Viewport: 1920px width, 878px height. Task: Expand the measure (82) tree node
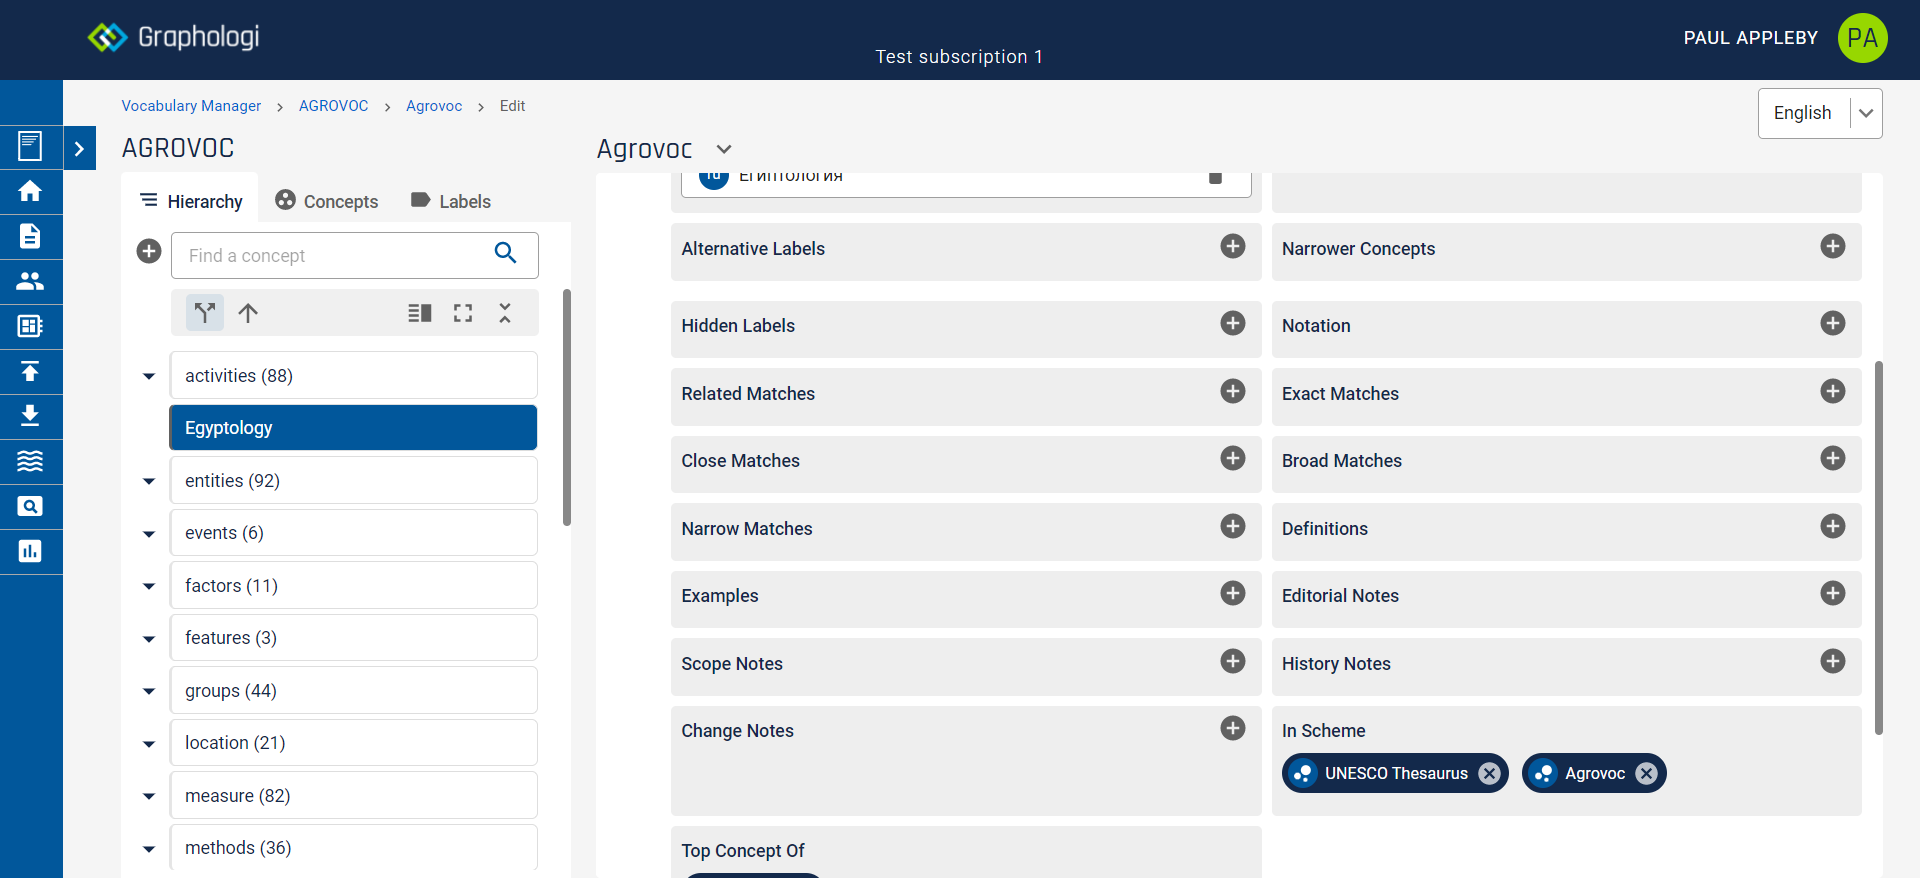pos(149,797)
